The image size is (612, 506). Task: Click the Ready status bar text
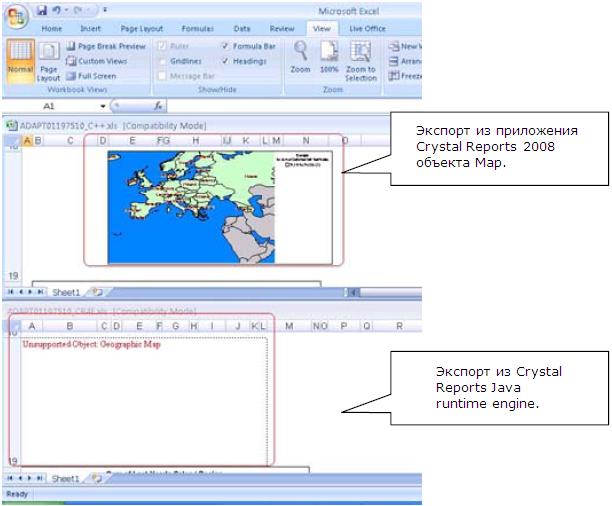point(17,494)
